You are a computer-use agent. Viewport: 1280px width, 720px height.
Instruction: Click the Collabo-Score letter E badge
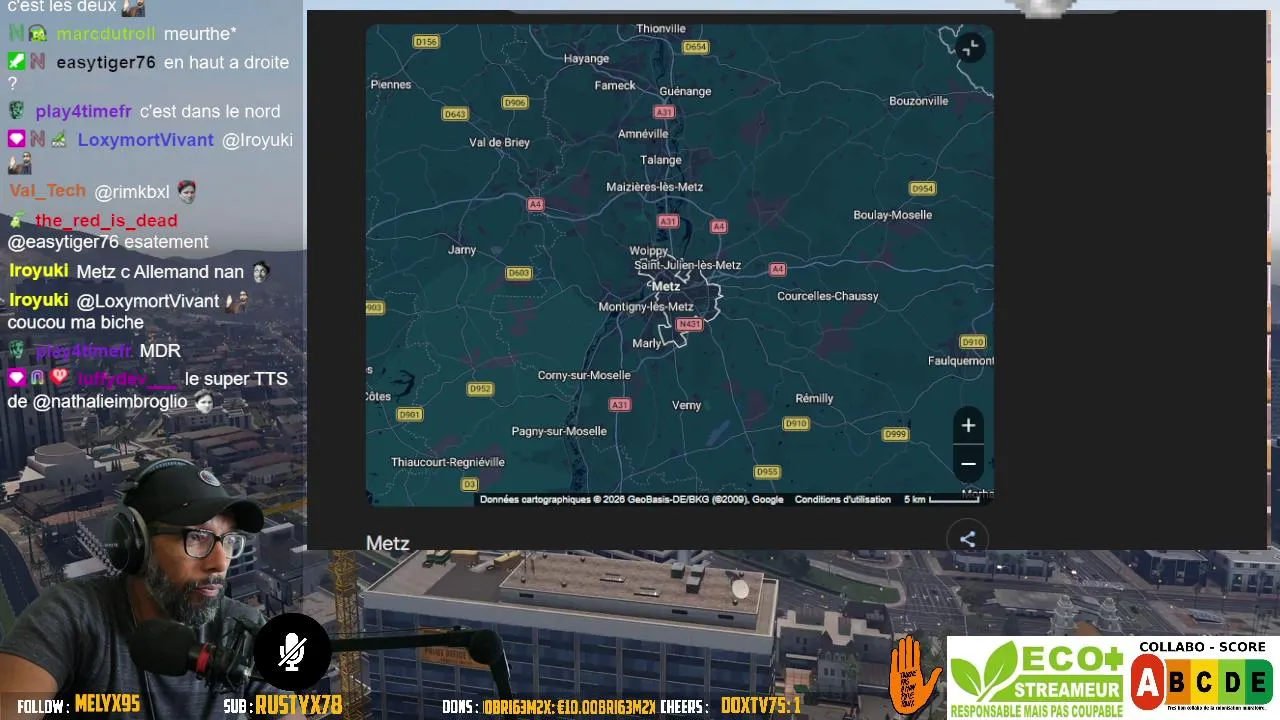coord(1260,684)
